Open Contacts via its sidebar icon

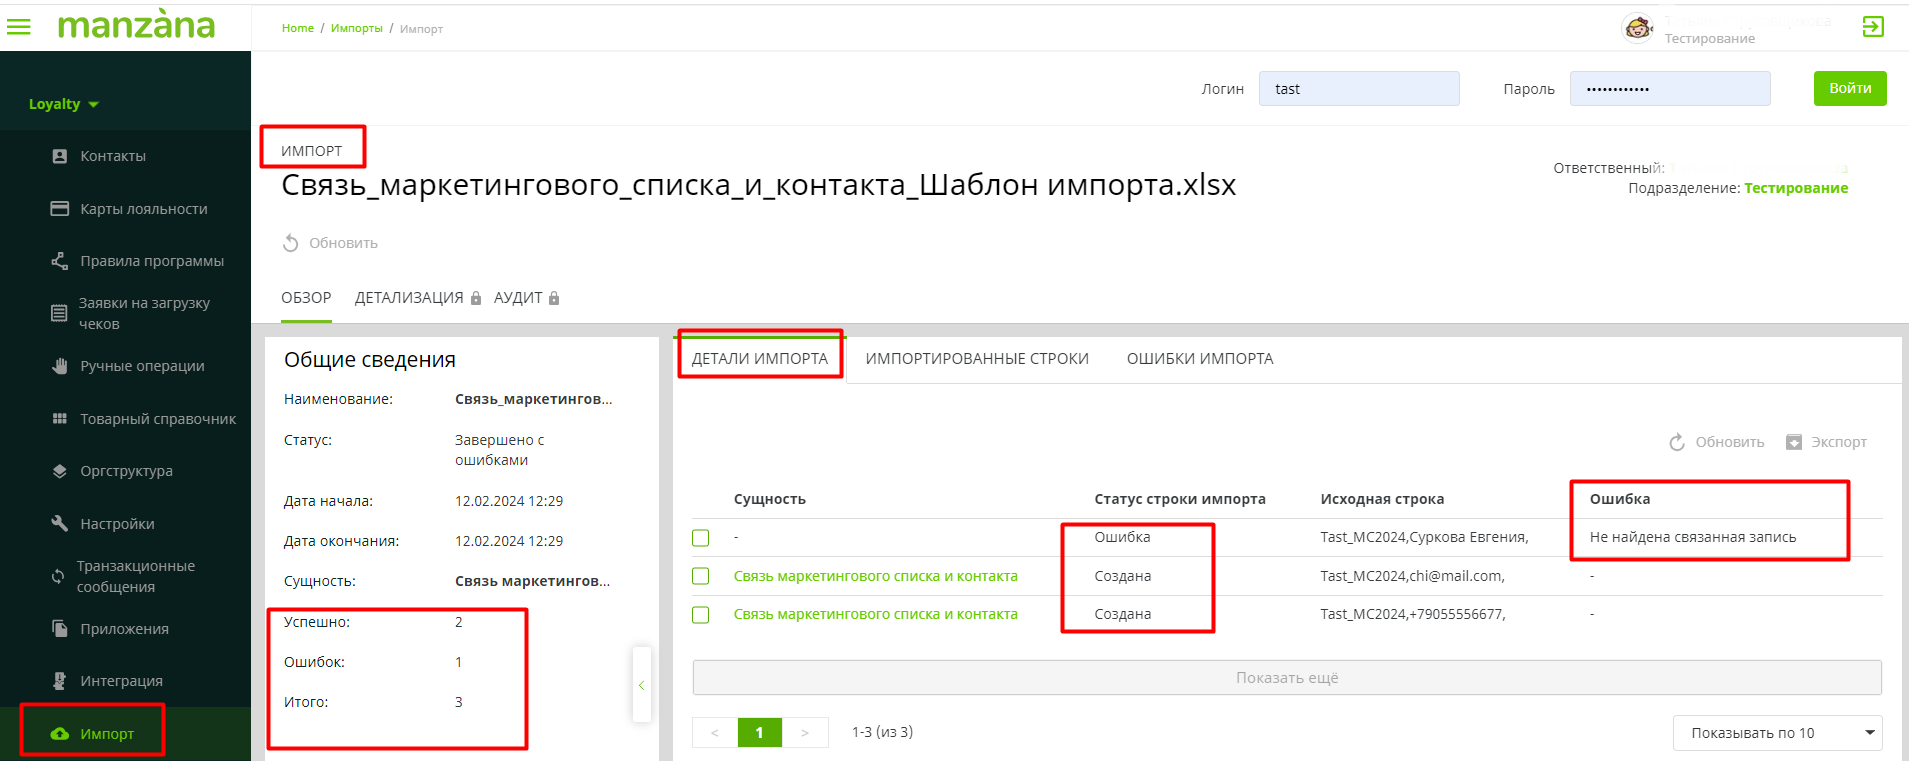60,156
